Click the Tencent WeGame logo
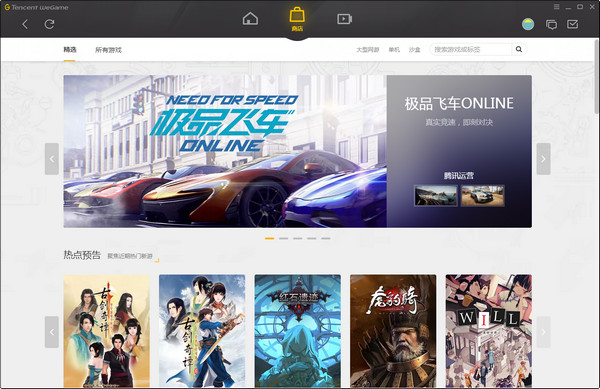This screenshot has height=389, width=600. pos(36,7)
